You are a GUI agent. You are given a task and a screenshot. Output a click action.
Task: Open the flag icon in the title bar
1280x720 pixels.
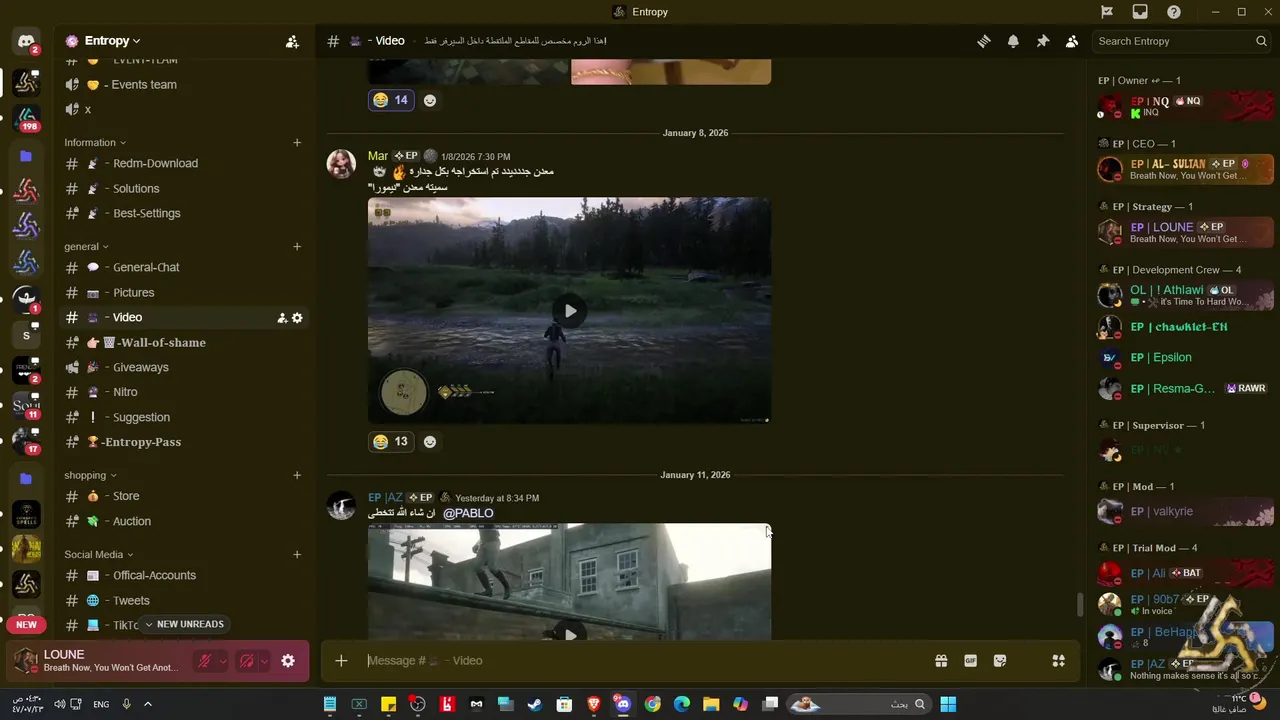(x=1107, y=12)
